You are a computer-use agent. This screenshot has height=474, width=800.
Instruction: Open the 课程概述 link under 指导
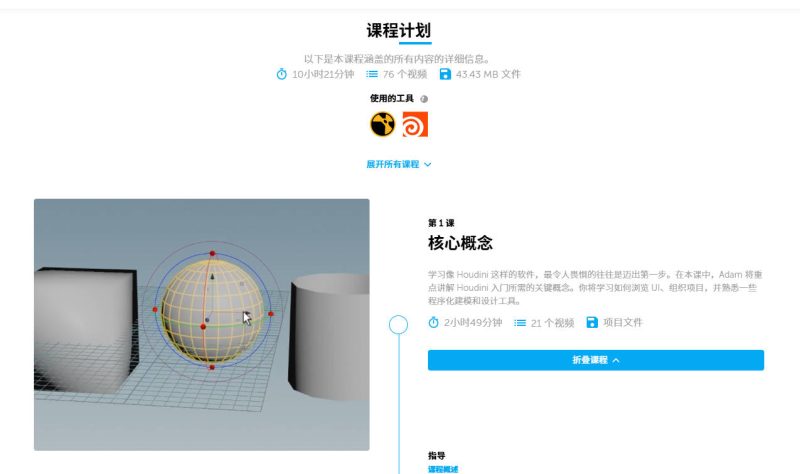pyautogui.click(x=443, y=469)
